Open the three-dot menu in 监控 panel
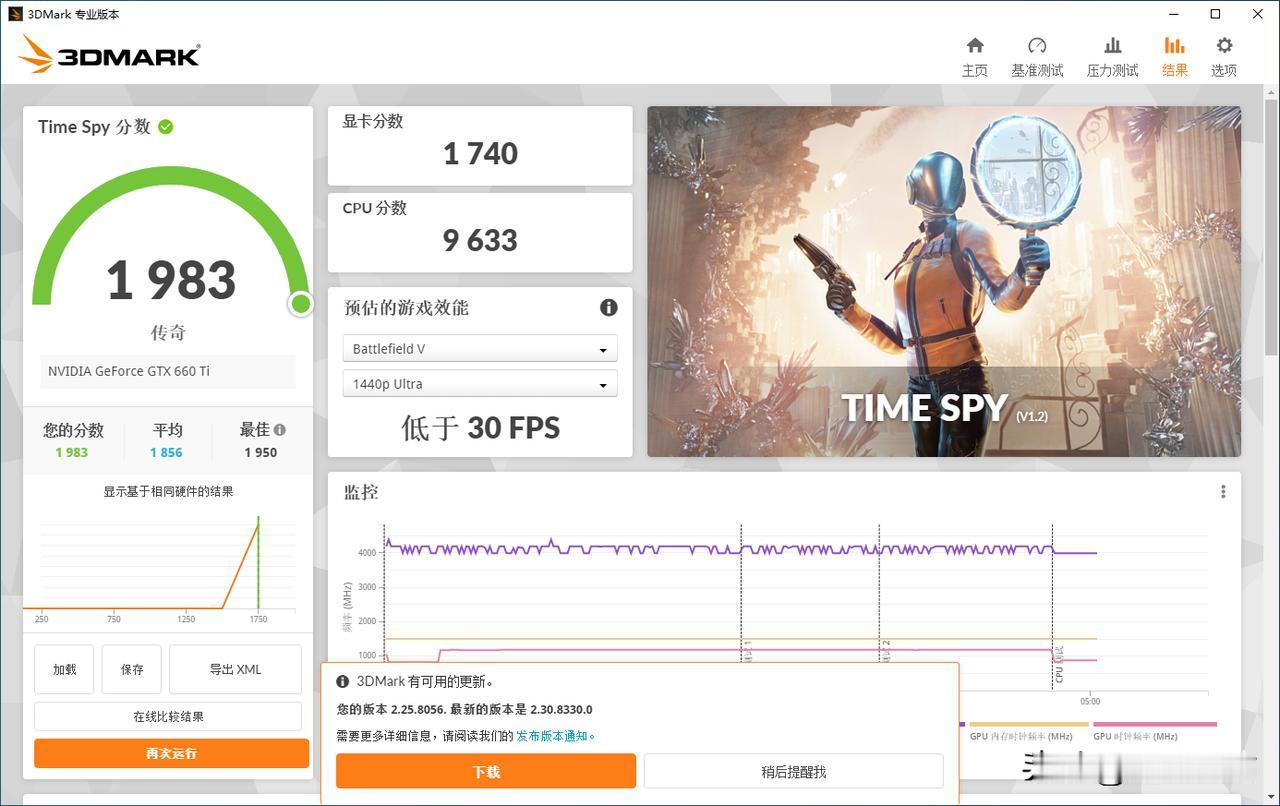This screenshot has height=806, width=1280. [x=1223, y=492]
